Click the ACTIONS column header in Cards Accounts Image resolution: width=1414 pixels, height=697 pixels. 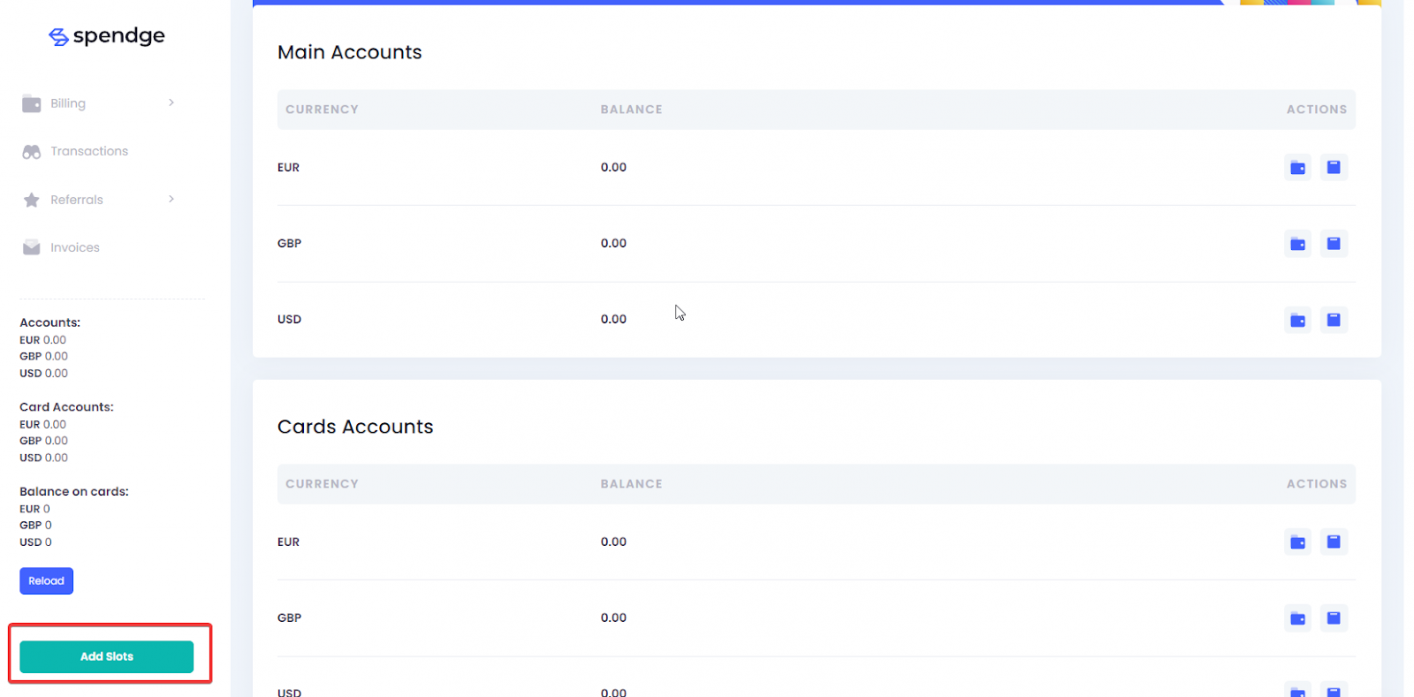(1317, 484)
